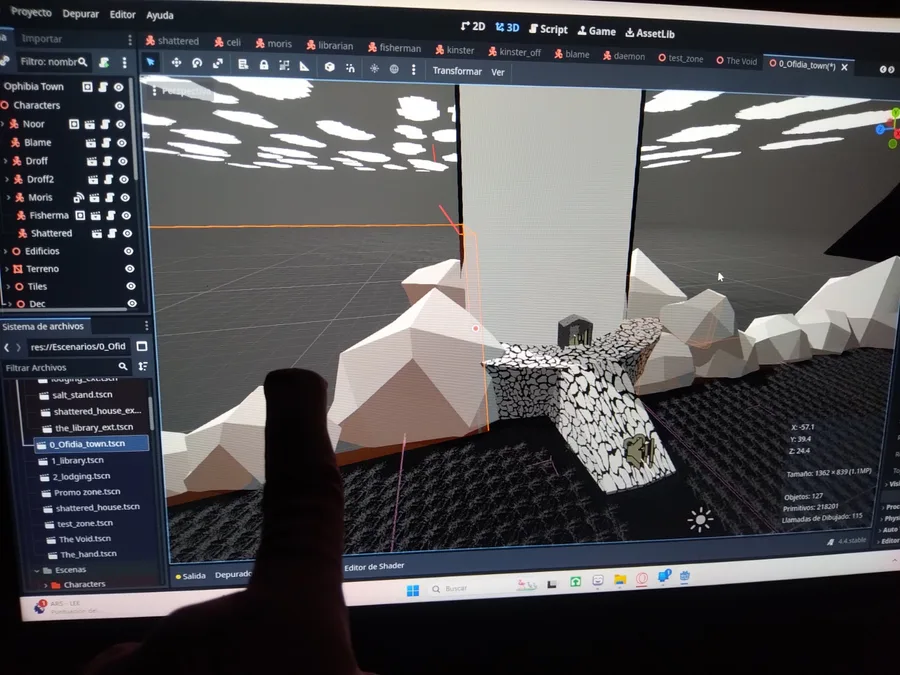Screen dimensions: 900x675
Task: Open the Depurar menu
Action: coord(80,13)
